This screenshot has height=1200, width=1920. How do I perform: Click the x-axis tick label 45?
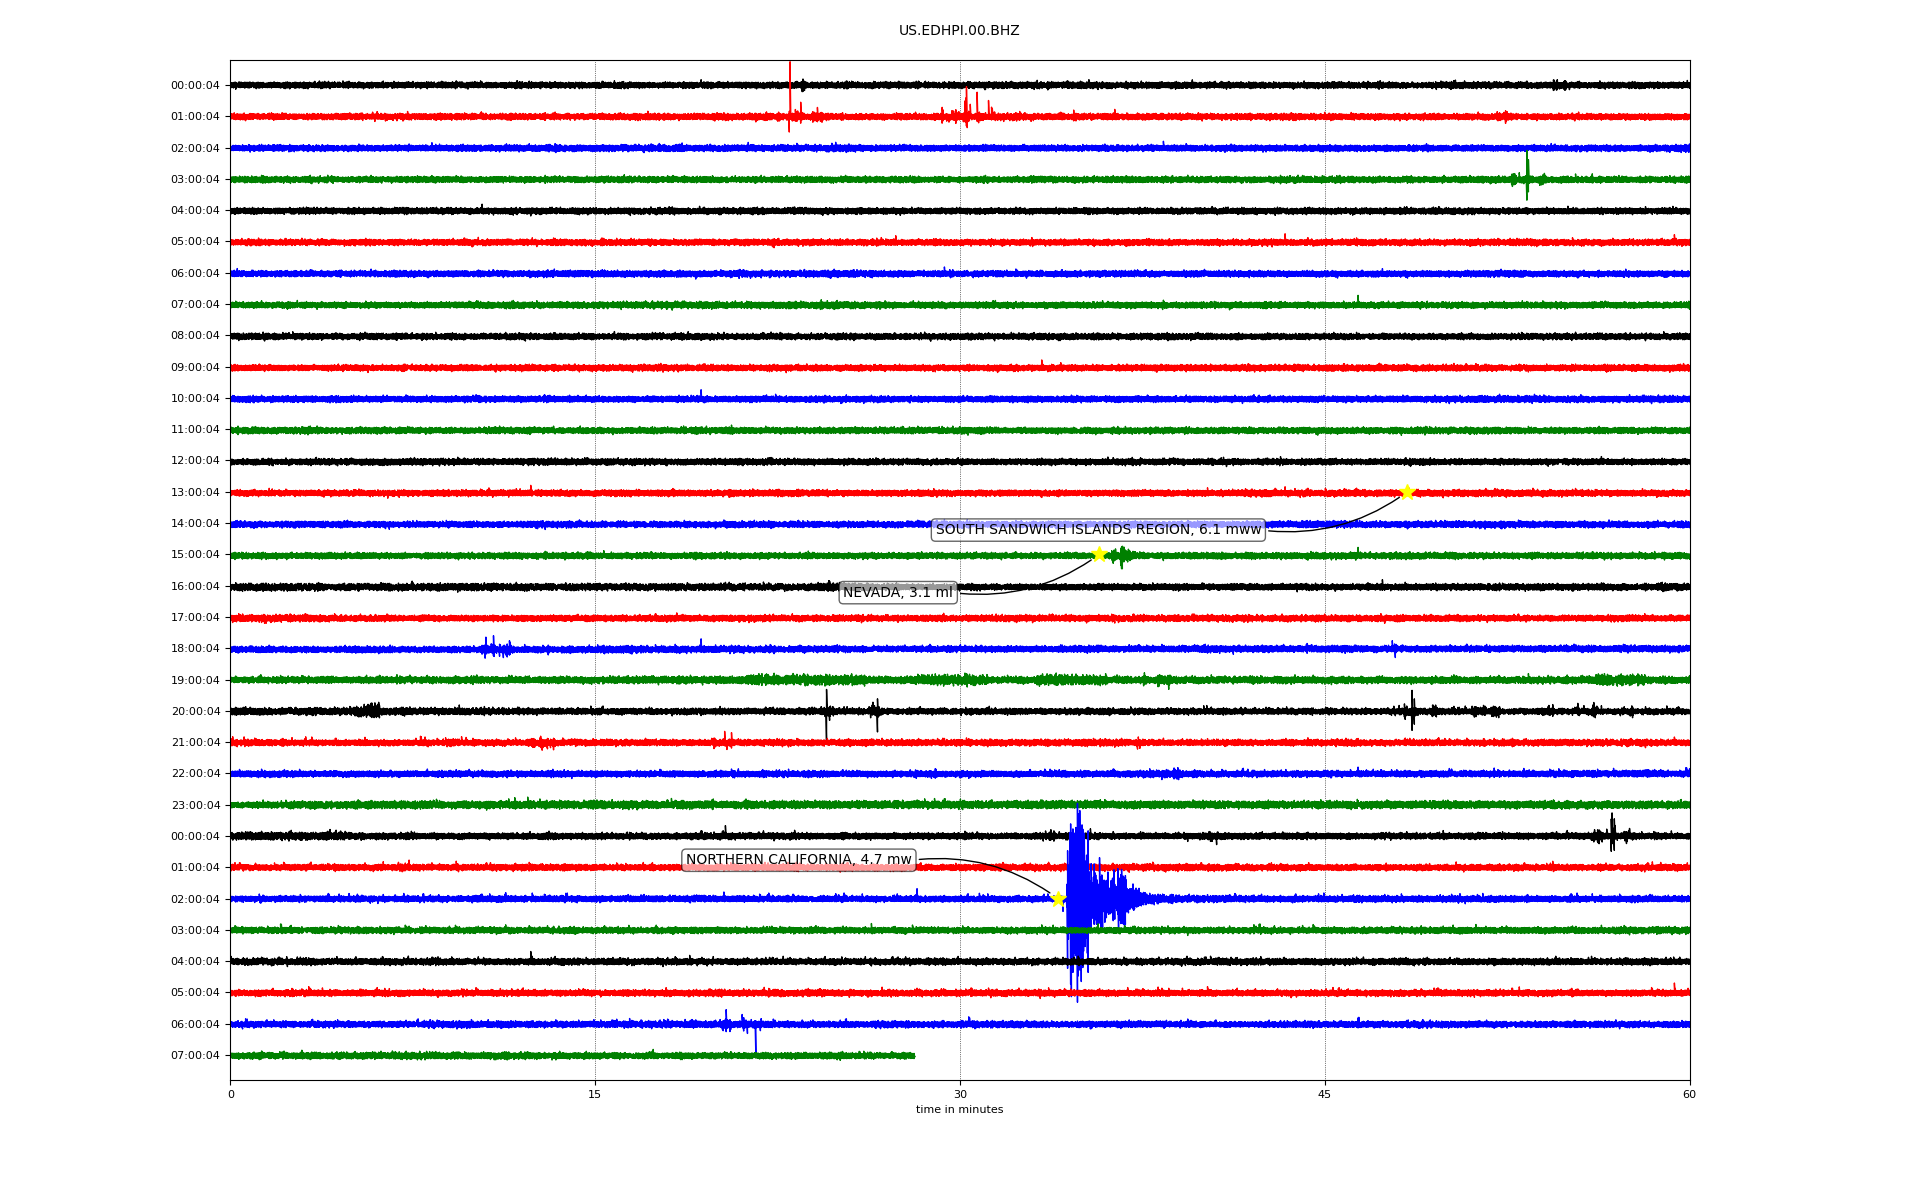click(1325, 1094)
